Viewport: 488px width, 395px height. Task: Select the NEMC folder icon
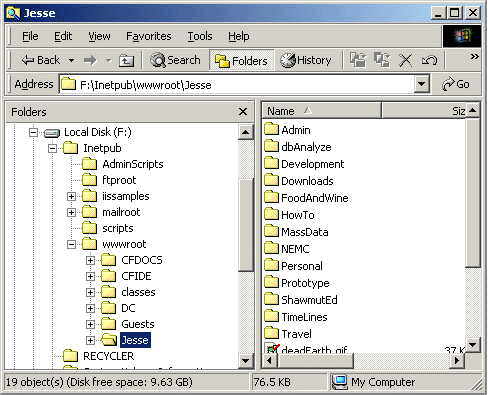271,248
